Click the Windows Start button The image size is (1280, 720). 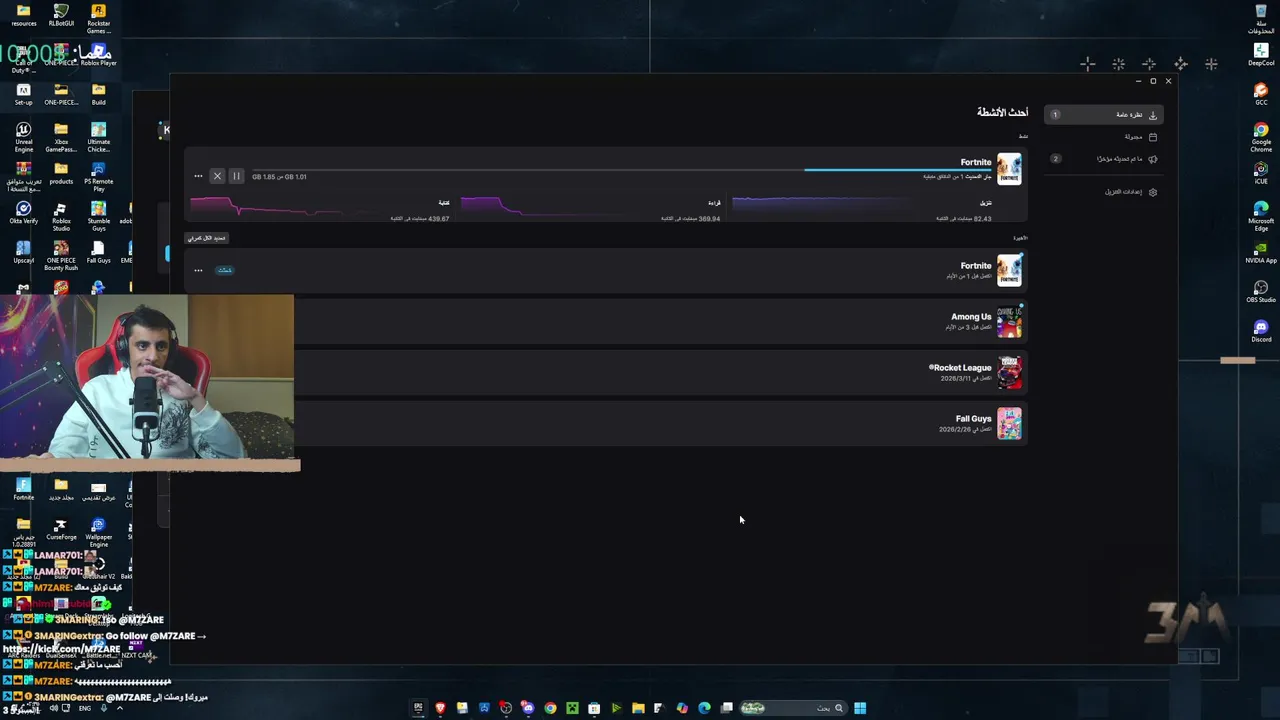click(x=860, y=708)
